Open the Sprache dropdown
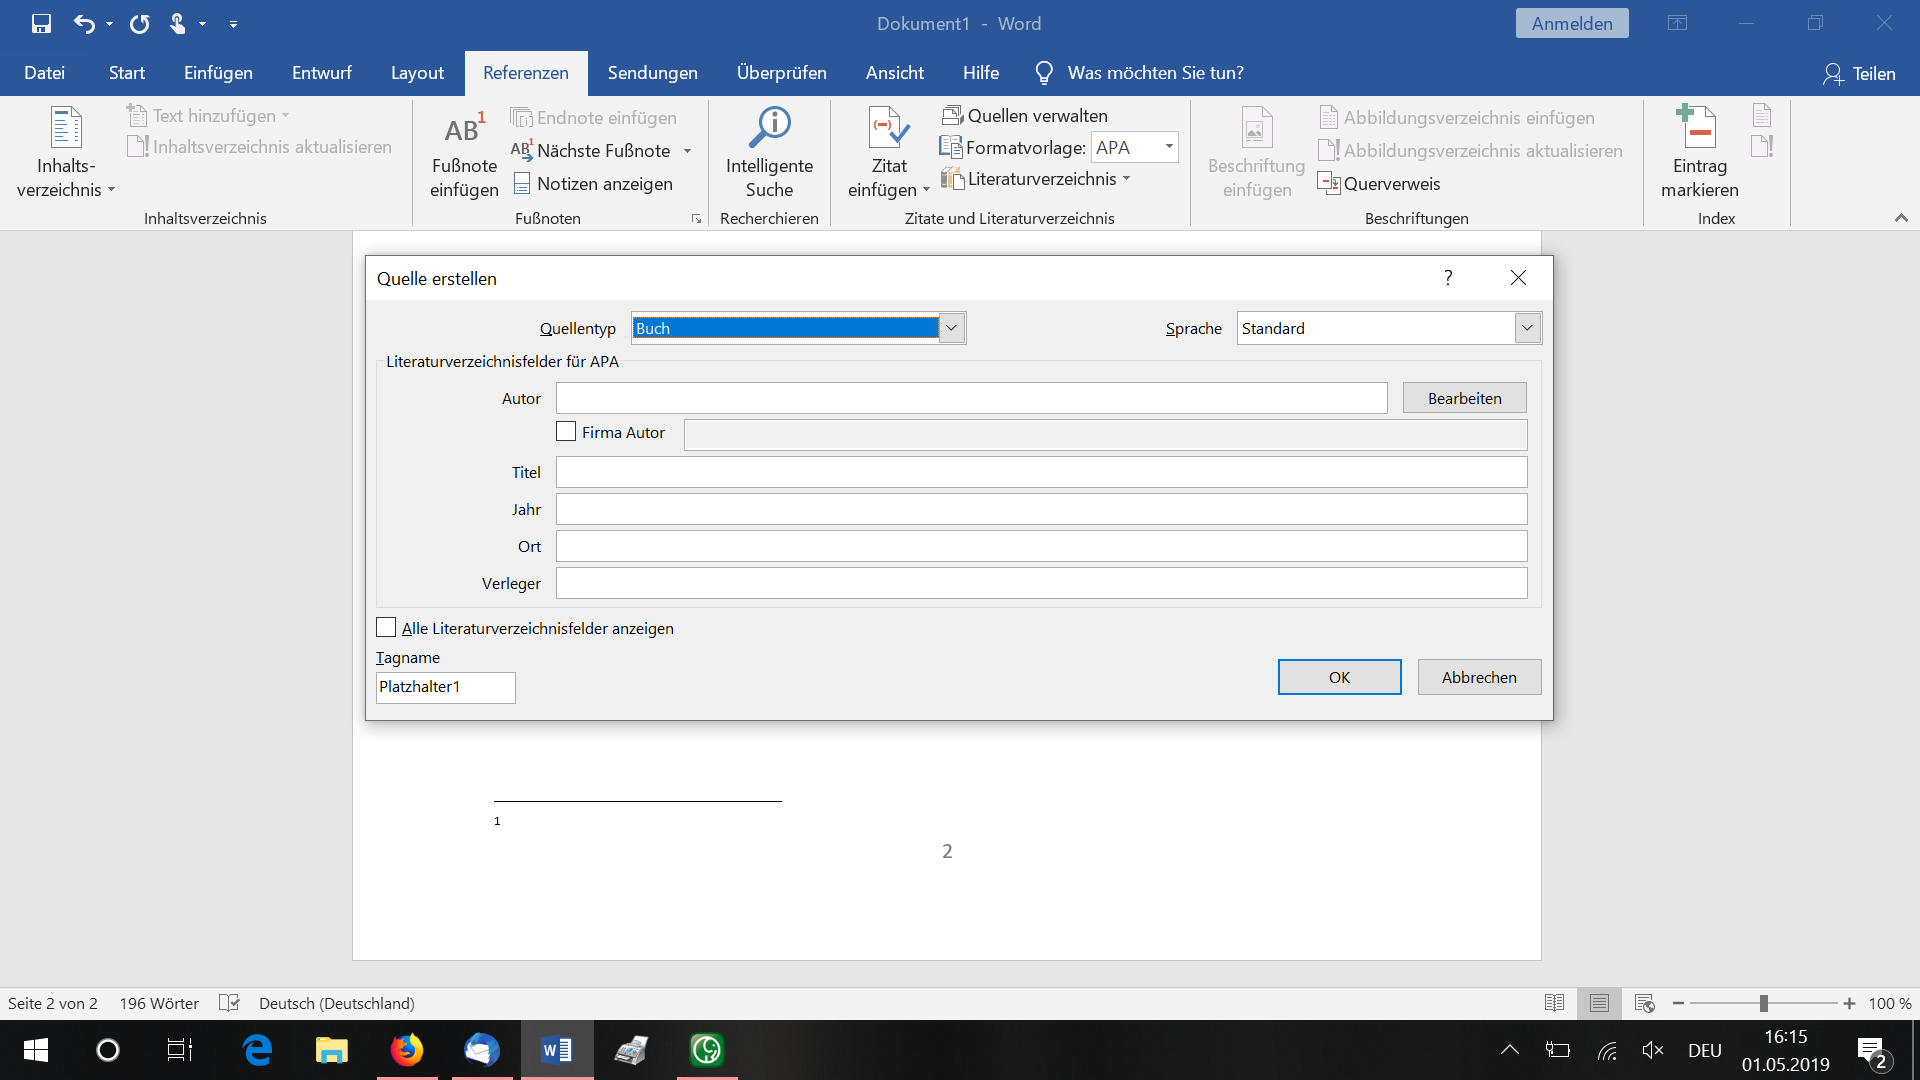The height and width of the screenshot is (1080, 1920). (1526, 328)
